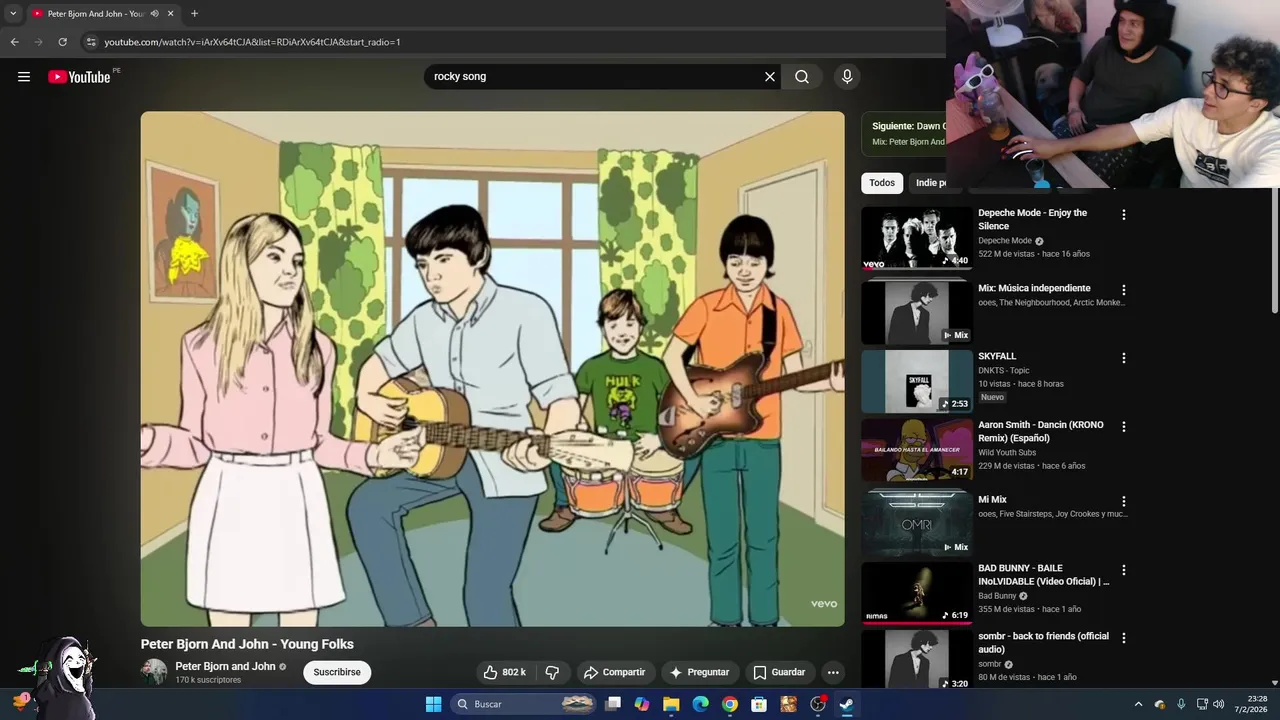Open the YouTube hamburger guide menu
Screen dimensions: 1280x720
point(24,77)
